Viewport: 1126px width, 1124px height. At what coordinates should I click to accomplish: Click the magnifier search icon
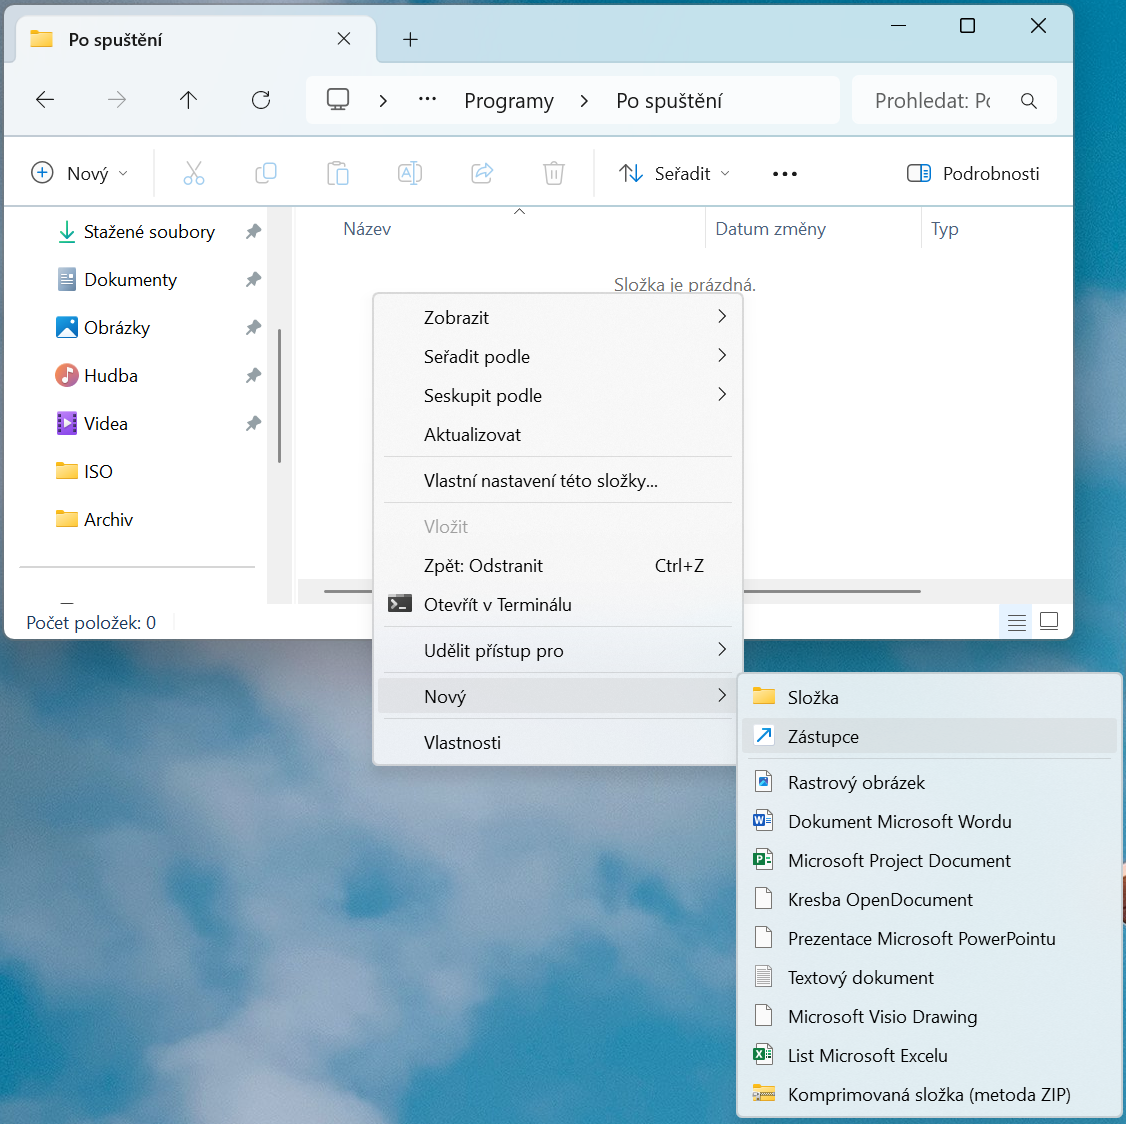click(x=1028, y=101)
